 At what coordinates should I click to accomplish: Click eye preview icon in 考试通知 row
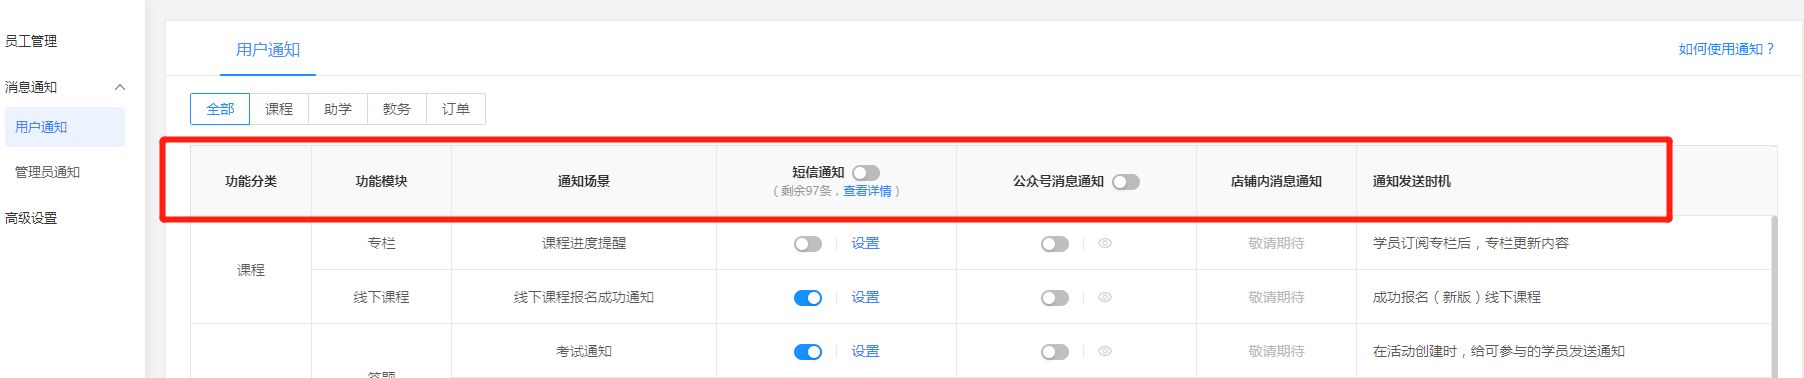coord(1105,351)
